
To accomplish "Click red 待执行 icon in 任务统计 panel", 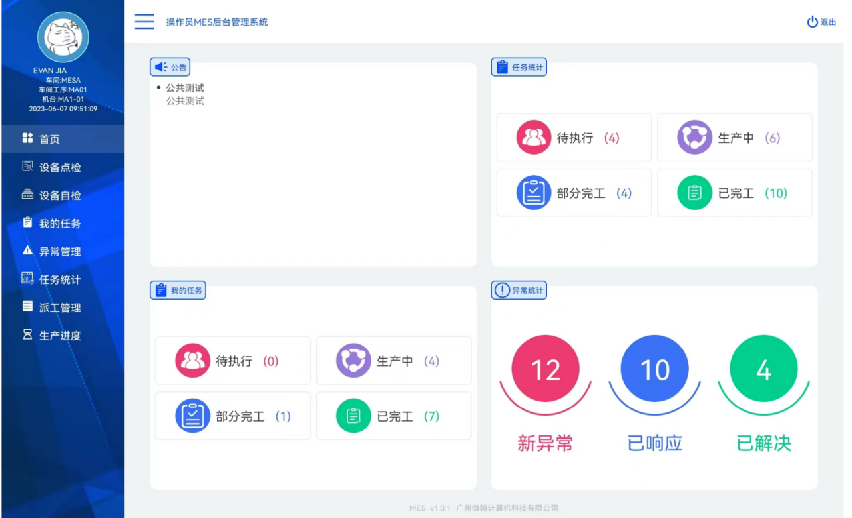I will [x=534, y=138].
